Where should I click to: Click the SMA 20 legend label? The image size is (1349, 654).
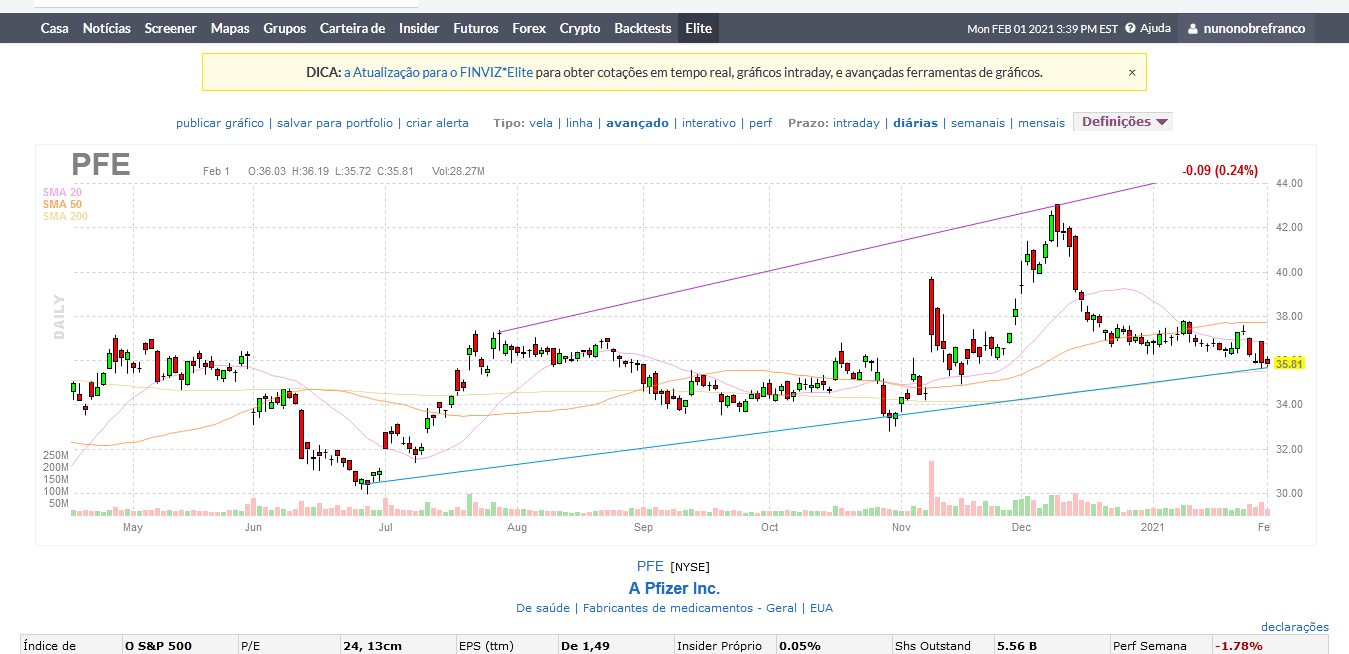[62, 192]
